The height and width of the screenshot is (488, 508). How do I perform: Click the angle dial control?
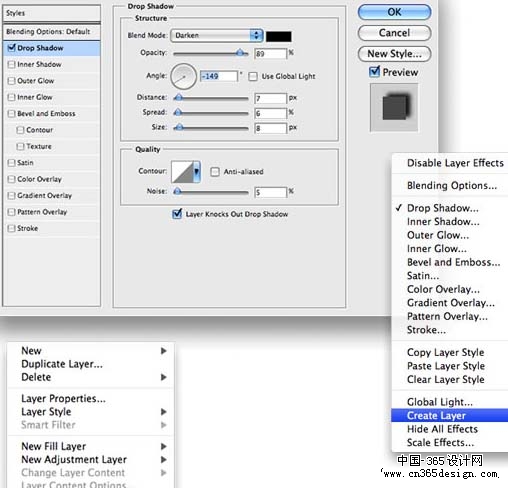coord(183,76)
